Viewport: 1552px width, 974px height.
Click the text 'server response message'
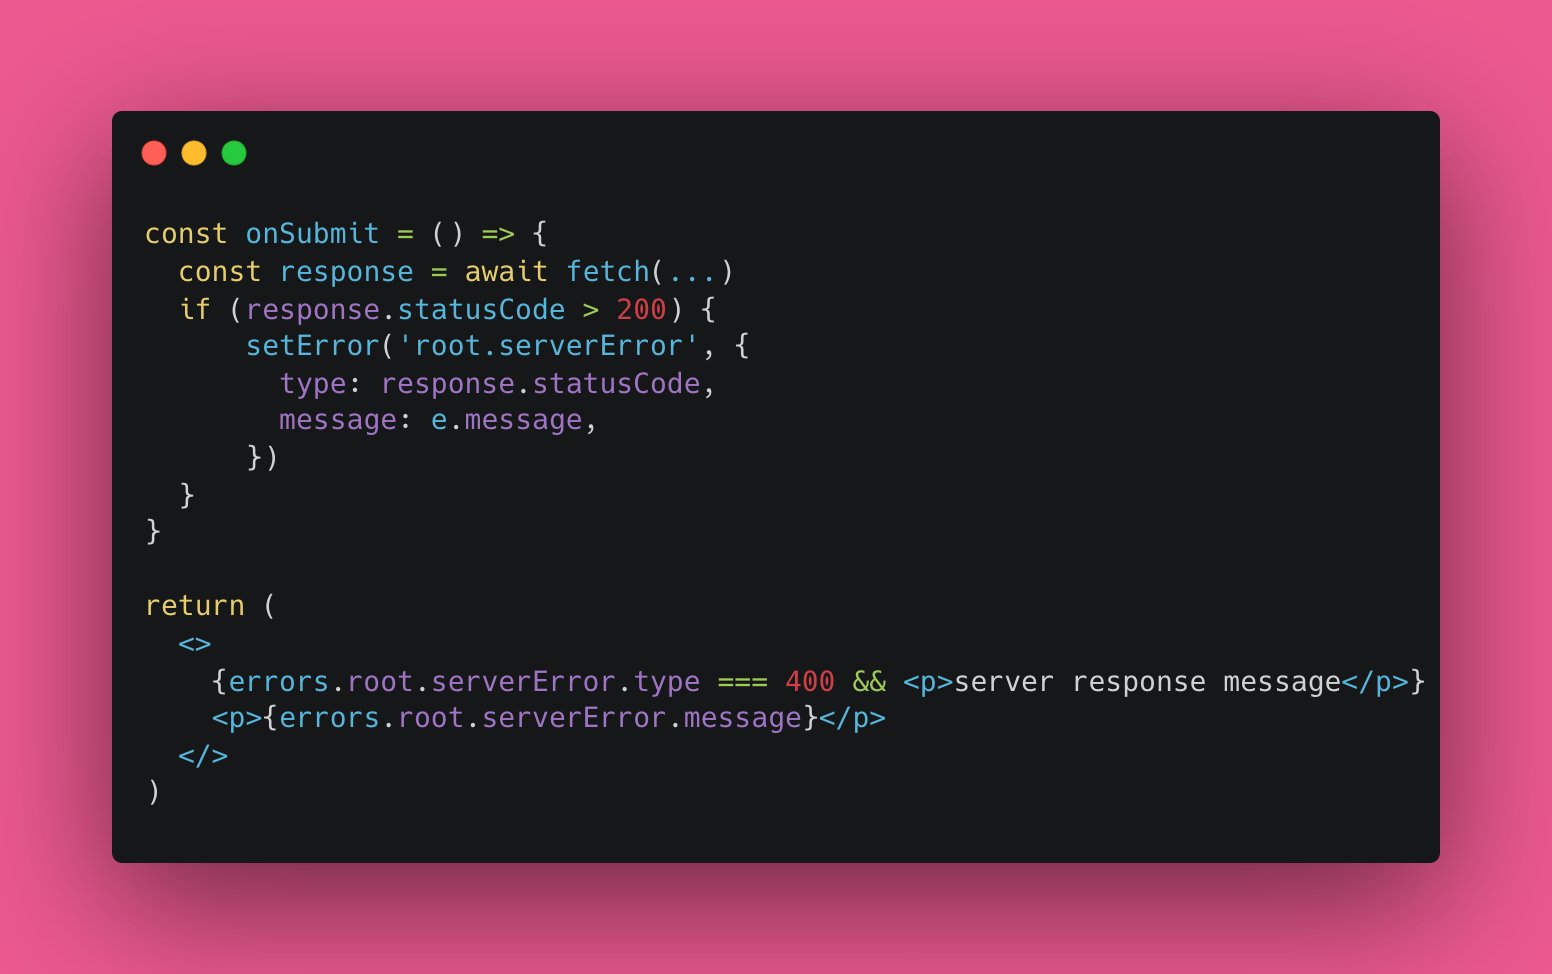[x=1147, y=682]
